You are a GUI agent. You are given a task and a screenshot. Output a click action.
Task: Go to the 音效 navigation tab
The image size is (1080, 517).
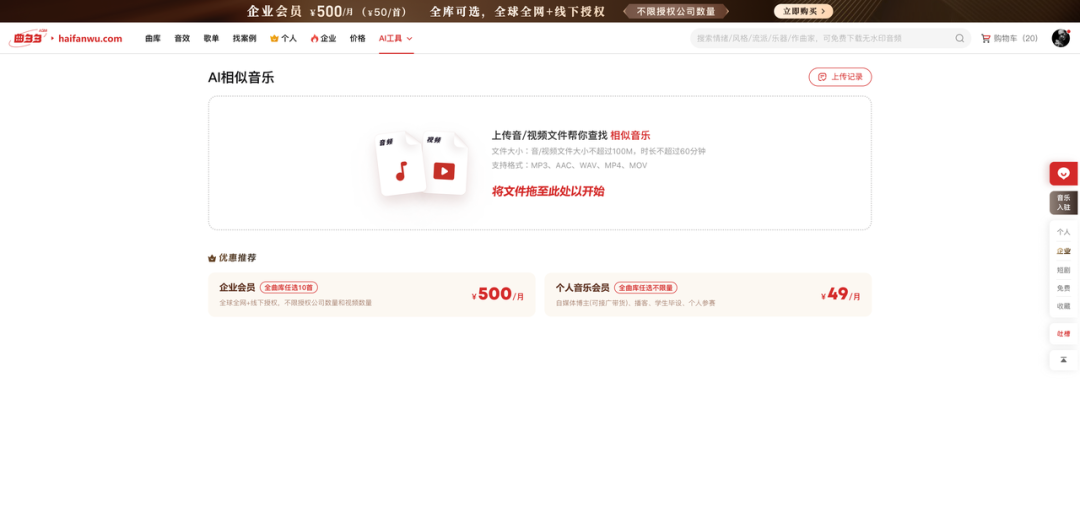(182, 38)
